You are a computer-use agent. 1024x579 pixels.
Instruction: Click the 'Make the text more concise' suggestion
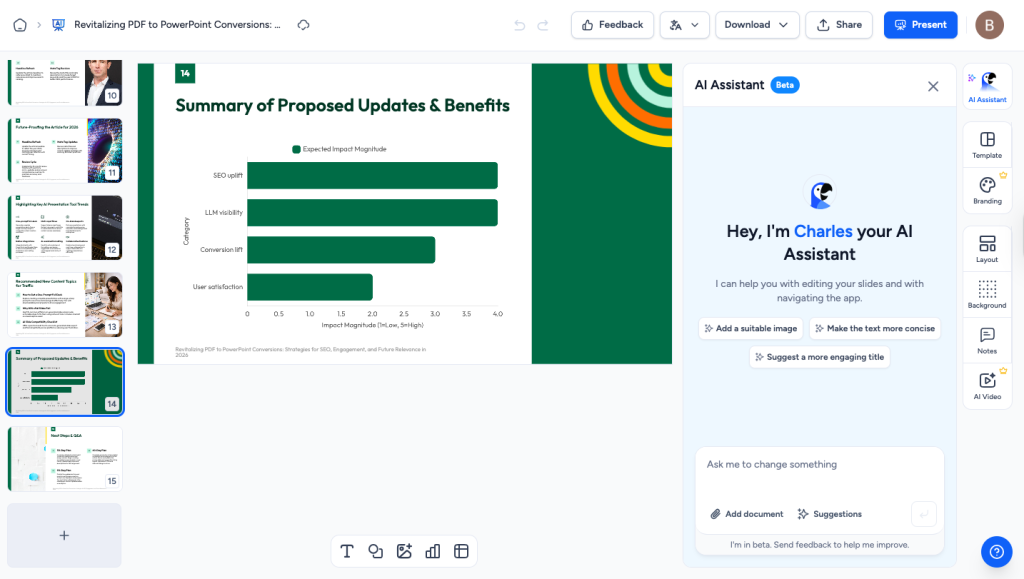point(874,329)
